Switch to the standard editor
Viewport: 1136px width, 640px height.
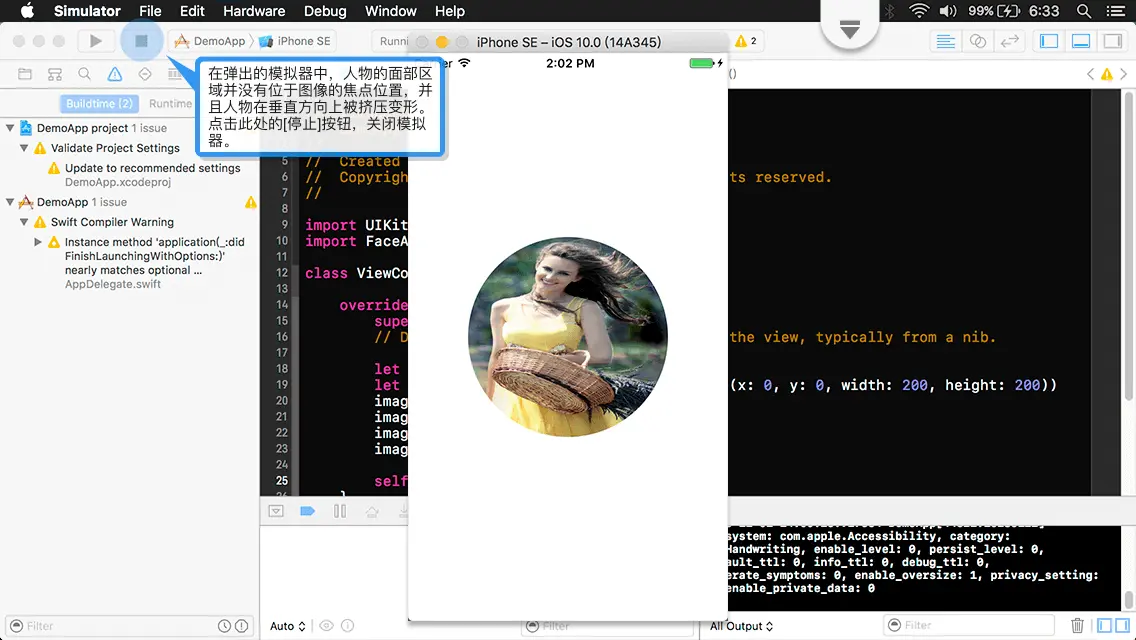coord(945,41)
